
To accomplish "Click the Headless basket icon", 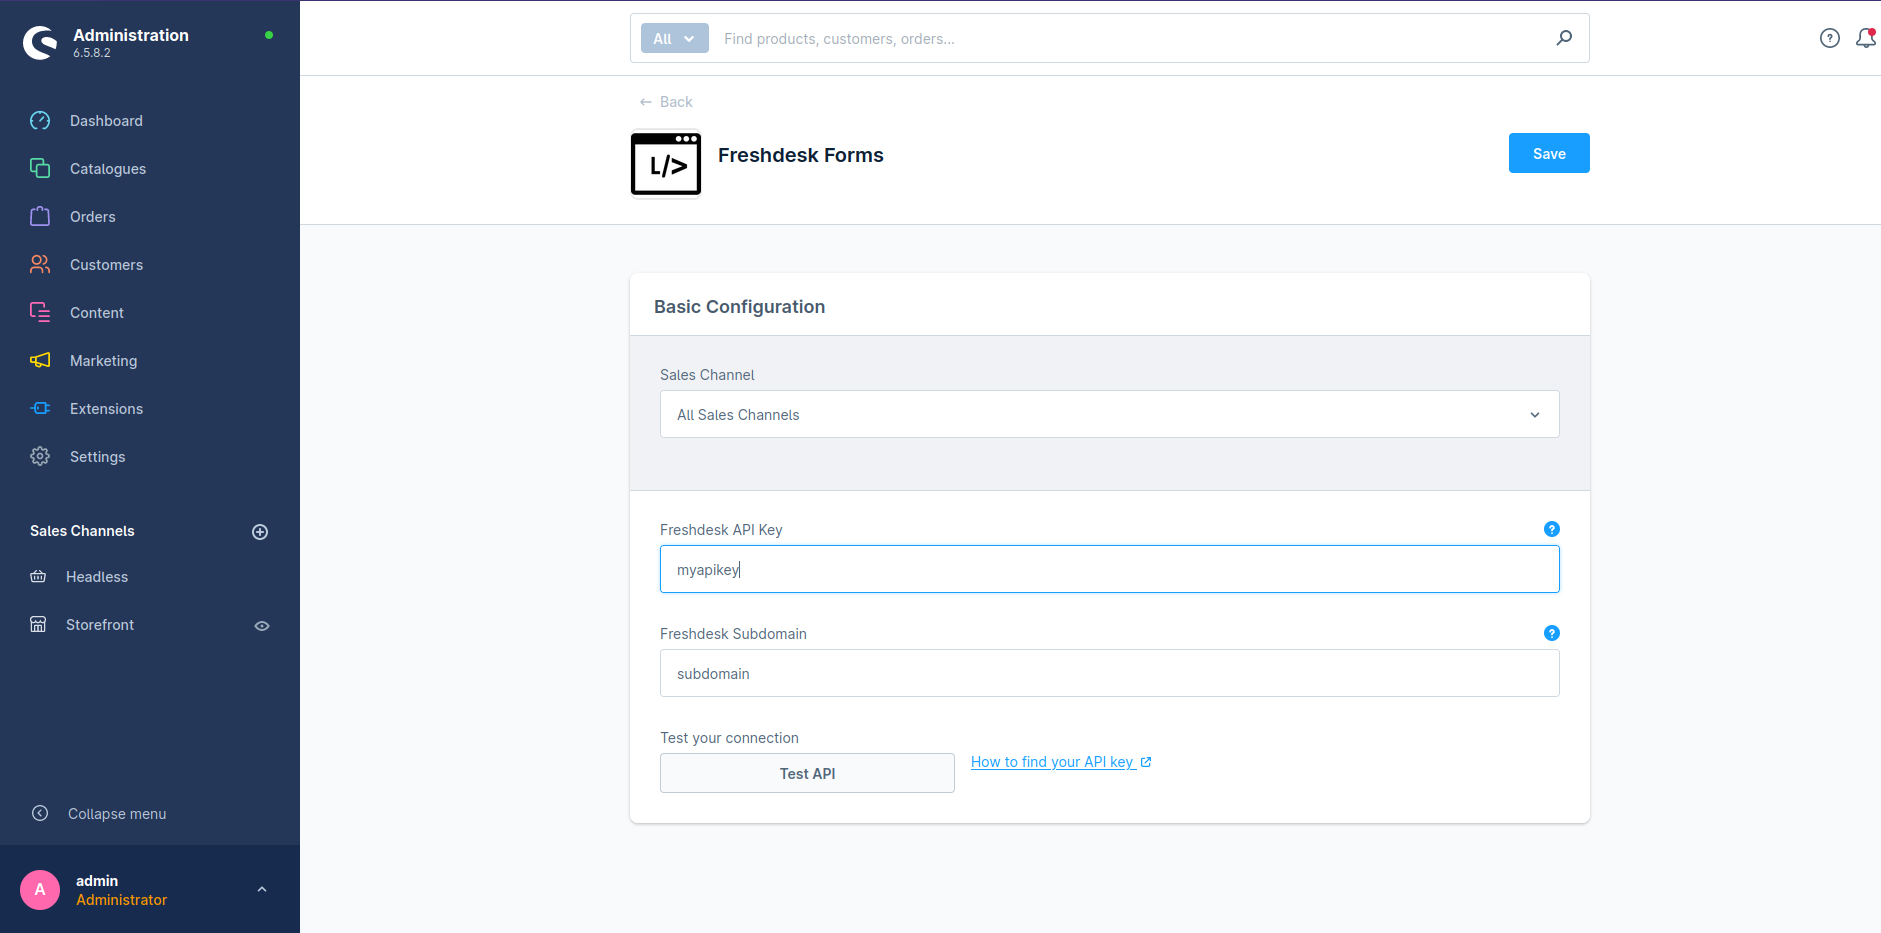I will tap(38, 577).
